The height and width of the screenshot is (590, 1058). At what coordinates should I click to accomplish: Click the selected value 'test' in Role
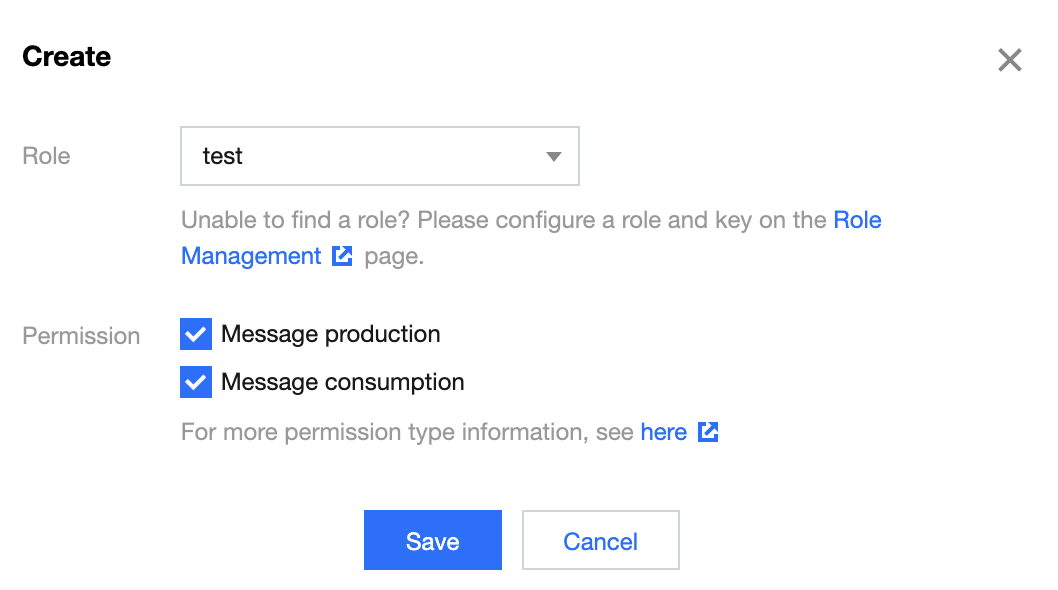pyautogui.click(x=222, y=156)
